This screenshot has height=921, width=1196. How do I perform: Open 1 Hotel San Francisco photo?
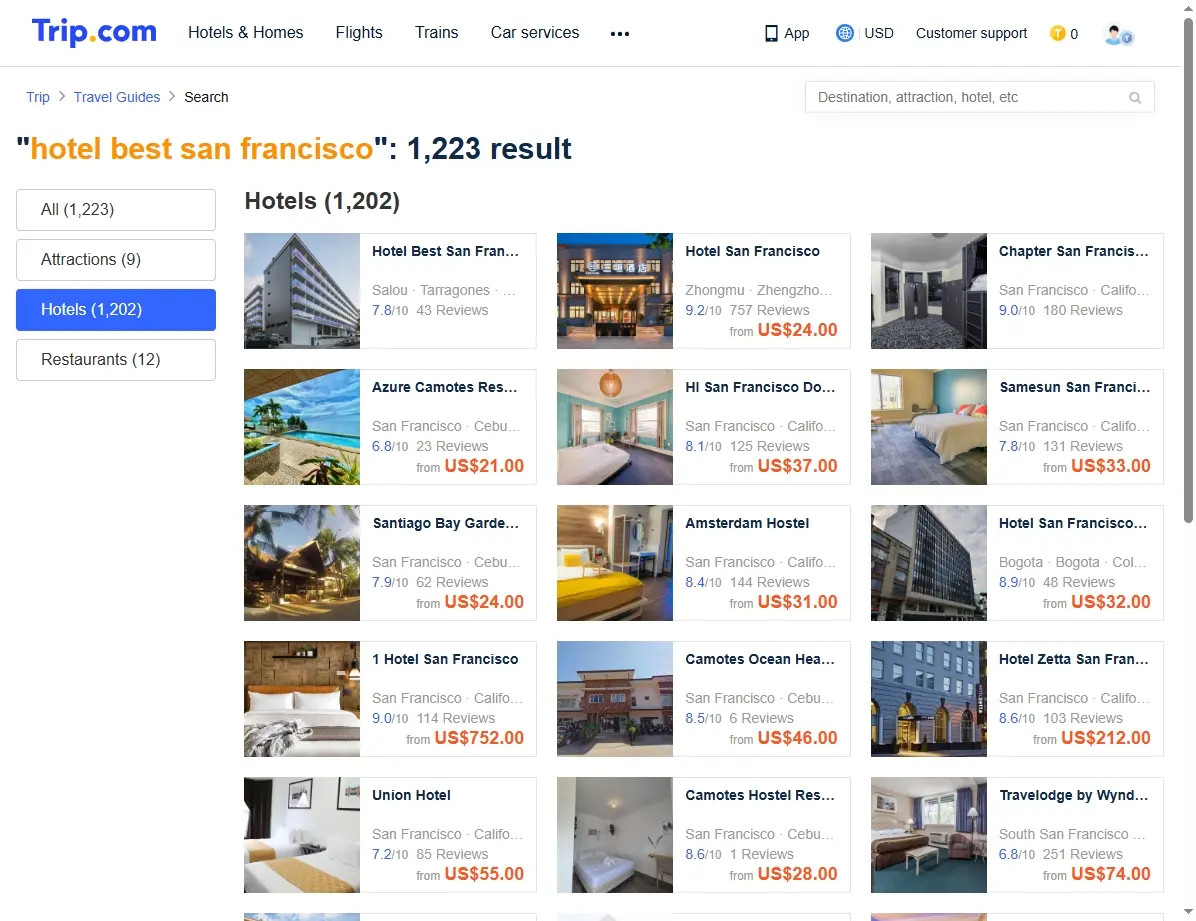(302, 698)
